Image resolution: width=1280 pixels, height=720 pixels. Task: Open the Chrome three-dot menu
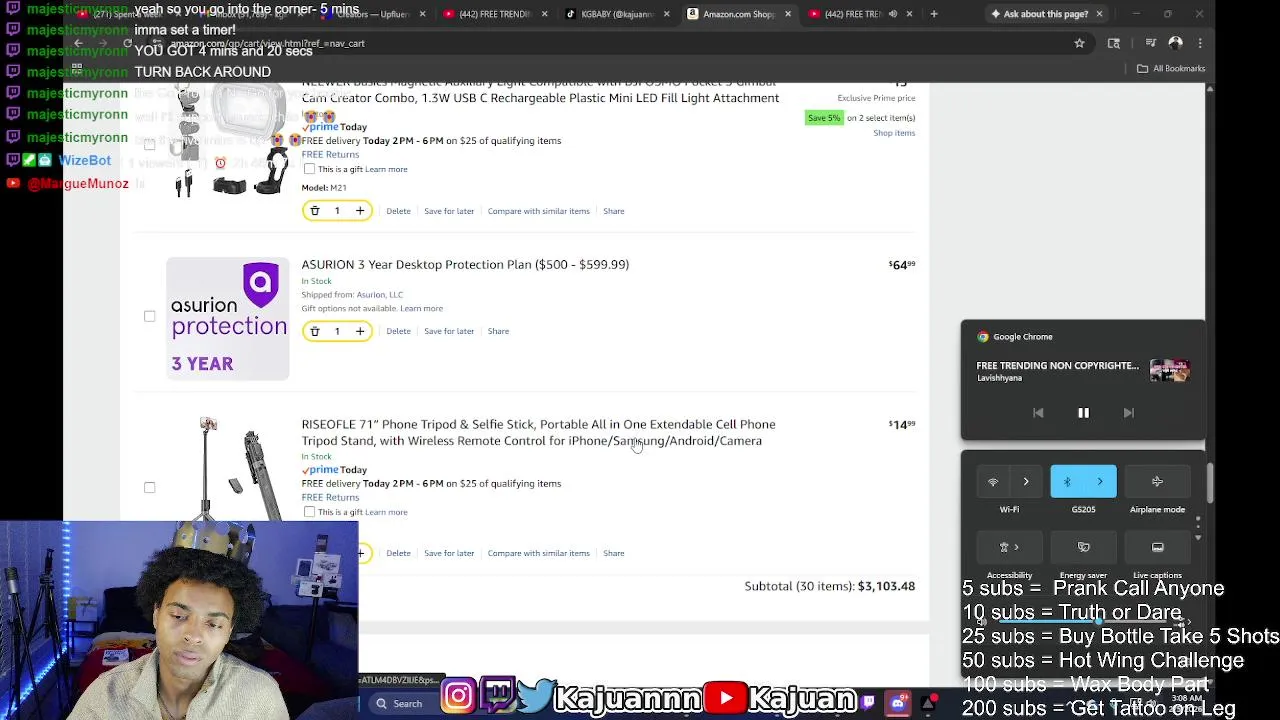coord(1200,43)
